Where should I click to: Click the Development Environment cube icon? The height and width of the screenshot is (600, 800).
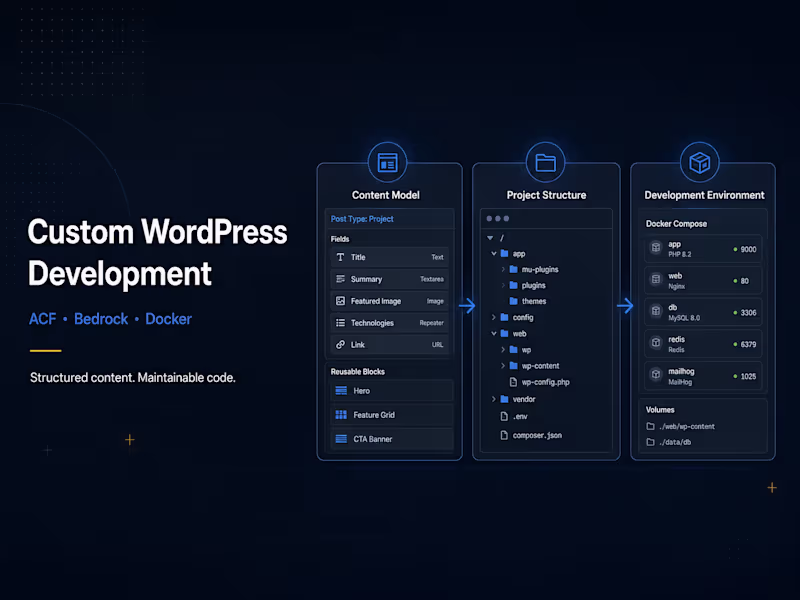pyautogui.click(x=699, y=163)
